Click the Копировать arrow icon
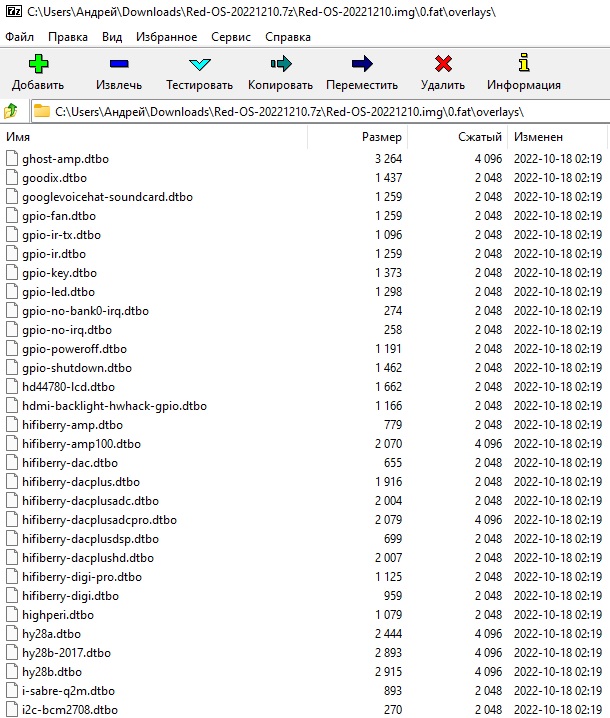The image size is (610, 718). click(x=281, y=64)
